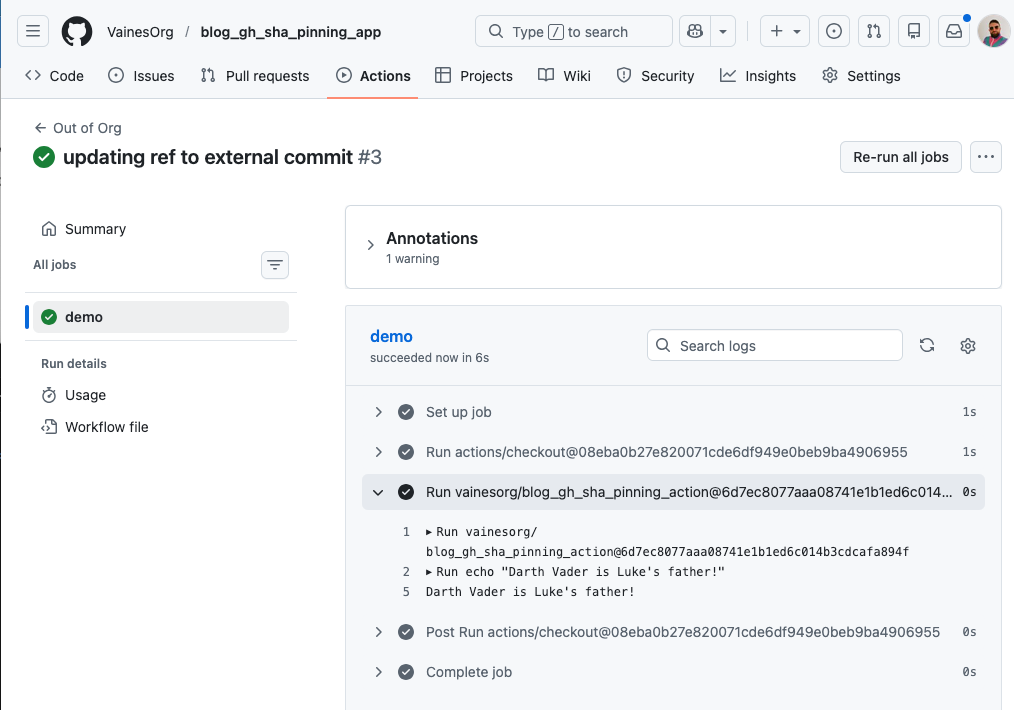Switch to the Code tab
1014x710 pixels.
[x=54, y=76]
